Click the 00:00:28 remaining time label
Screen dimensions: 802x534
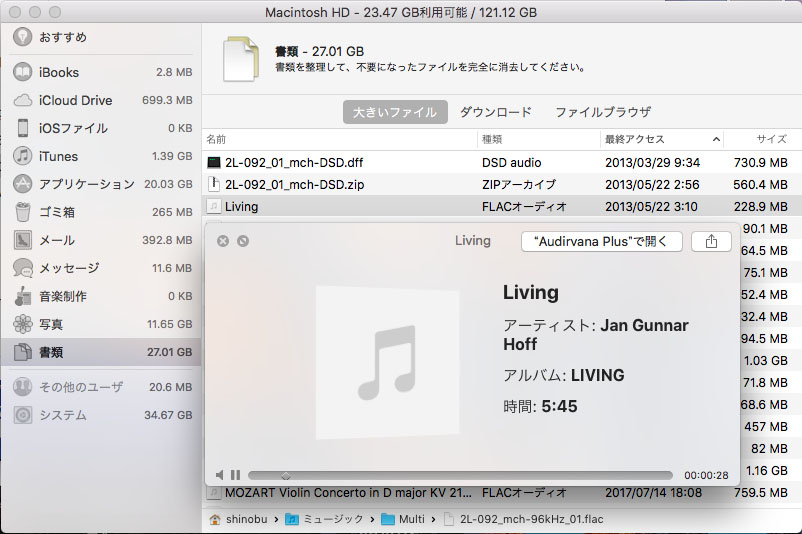point(706,475)
